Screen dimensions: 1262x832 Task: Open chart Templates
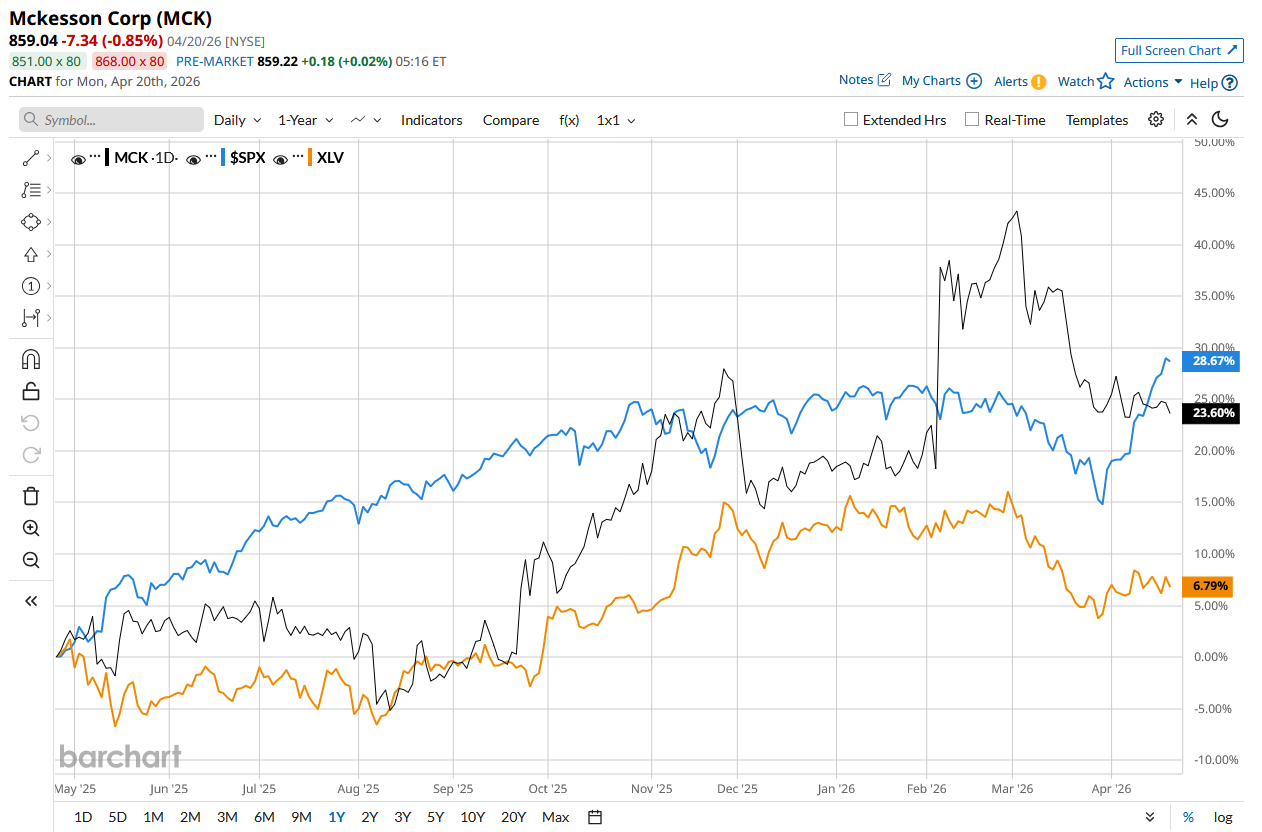click(1097, 120)
